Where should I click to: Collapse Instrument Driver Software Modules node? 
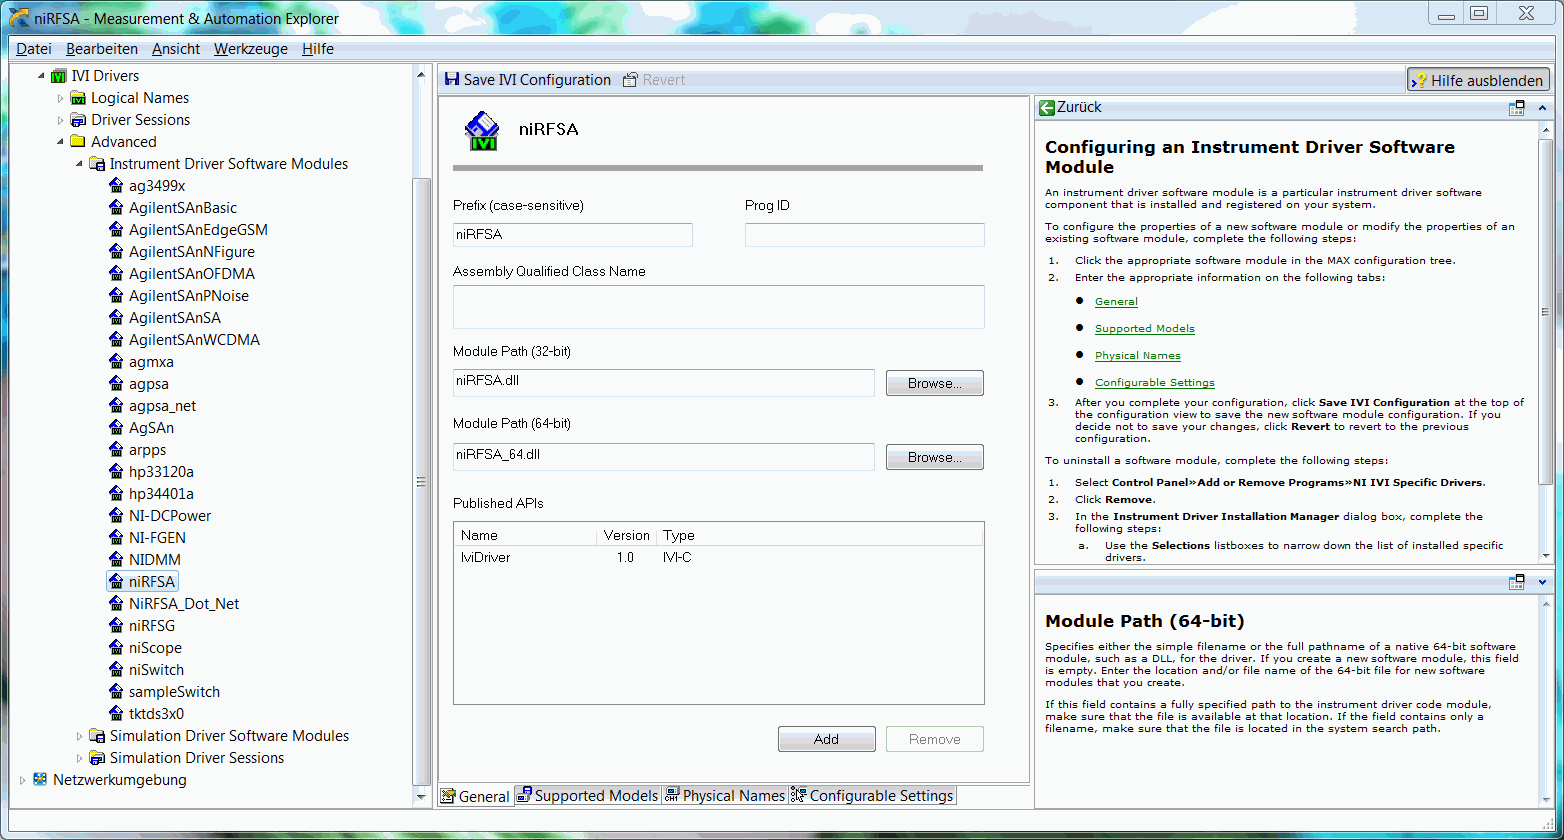(x=79, y=164)
